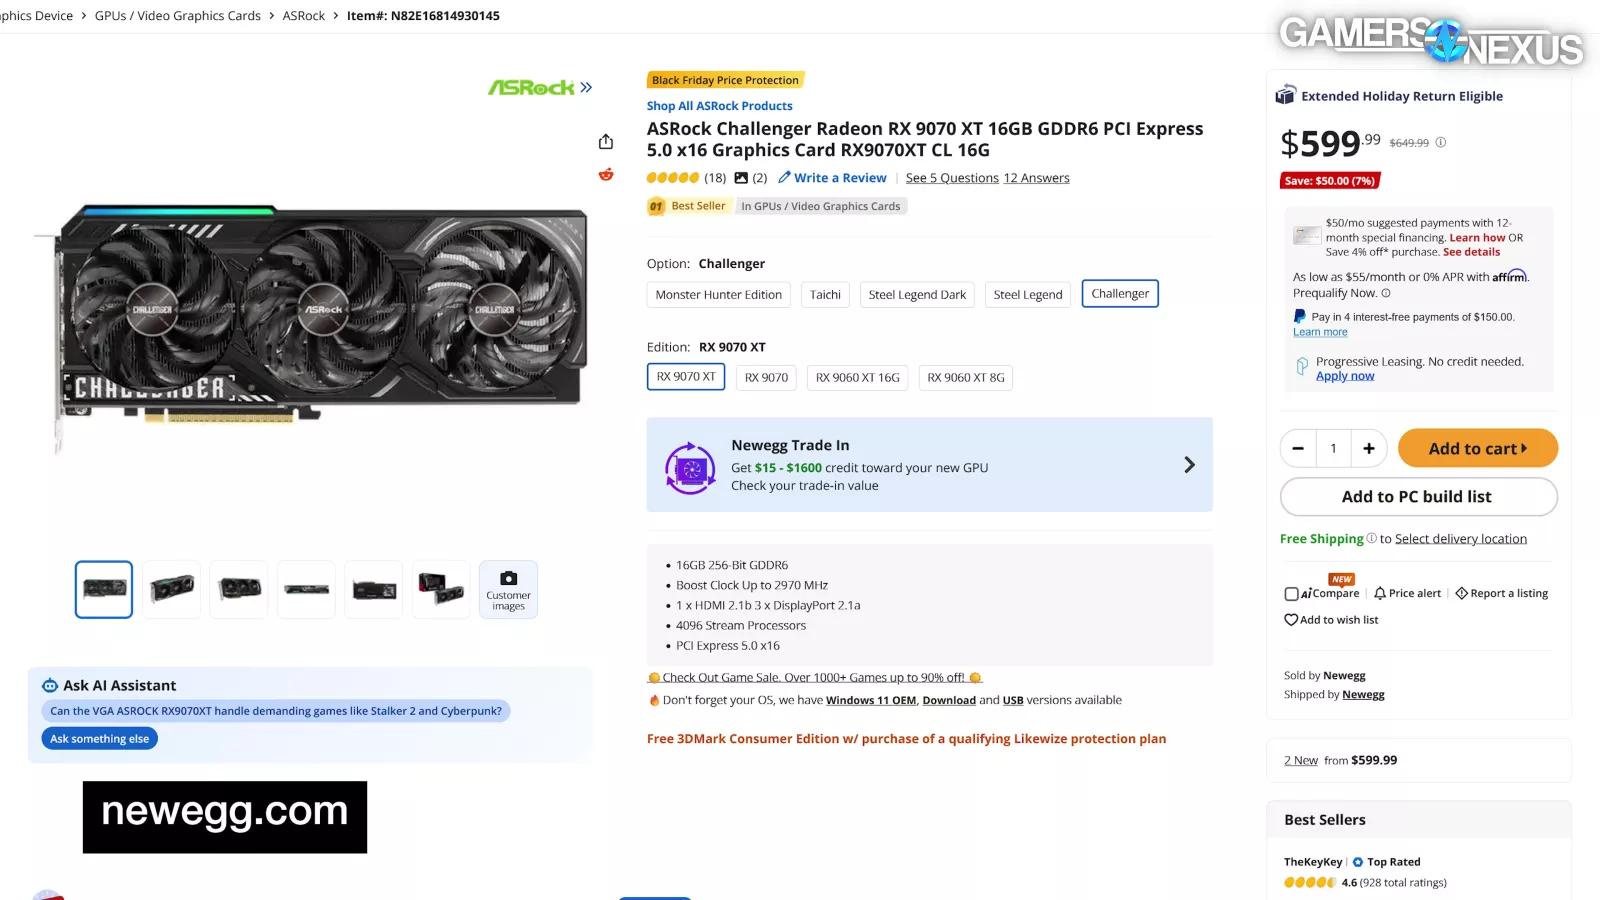Select the second product thumbnail image
The height and width of the screenshot is (900, 1600).
(171, 589)
